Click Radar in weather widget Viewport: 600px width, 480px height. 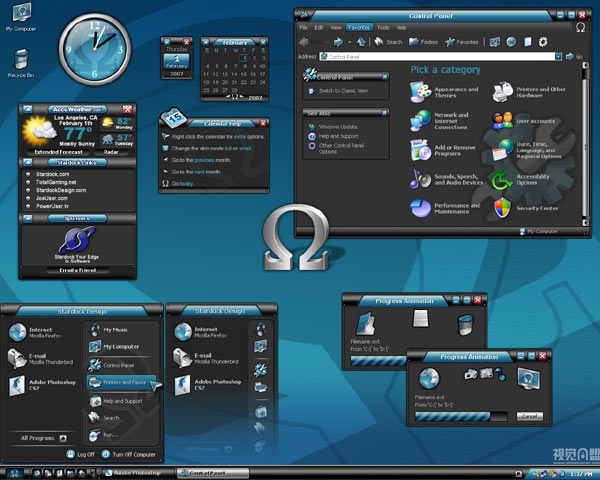click(111, 152)
